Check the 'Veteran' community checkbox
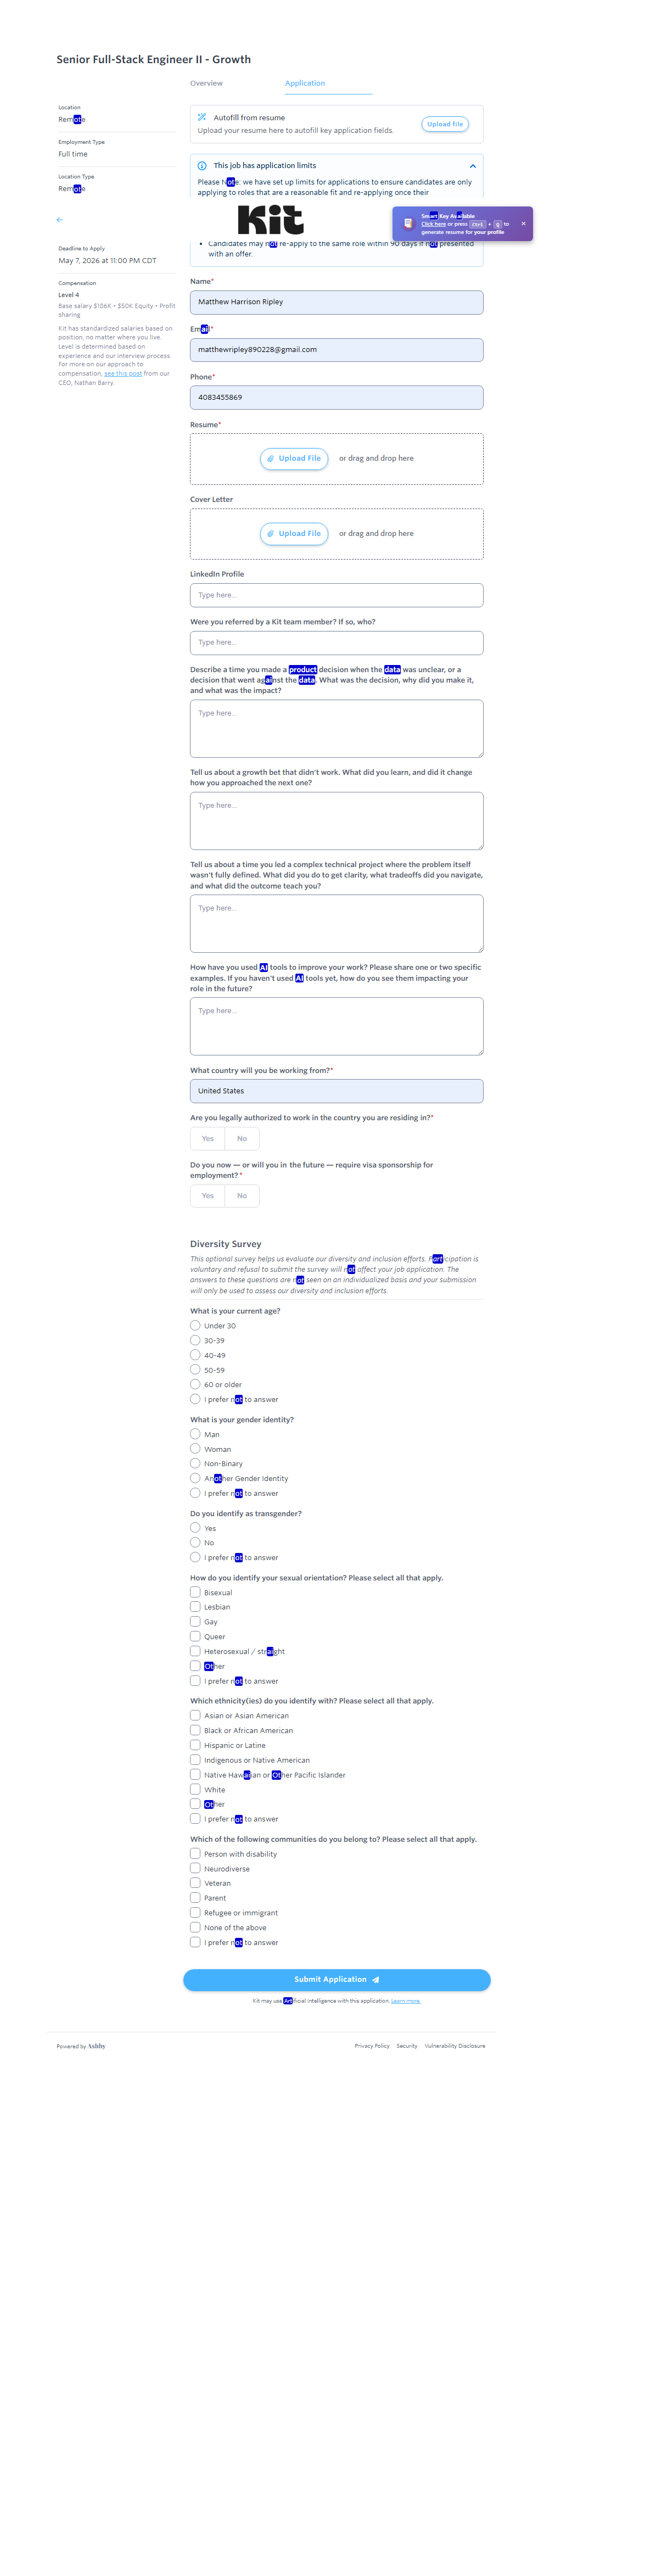This screenshot has height=2576, width=667. 195,1883
